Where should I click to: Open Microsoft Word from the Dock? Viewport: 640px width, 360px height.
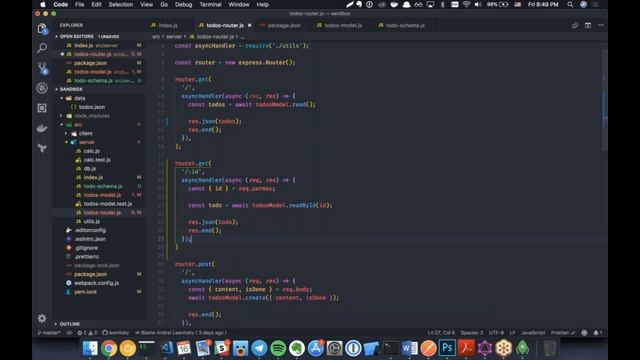click(x=409, y=348)
